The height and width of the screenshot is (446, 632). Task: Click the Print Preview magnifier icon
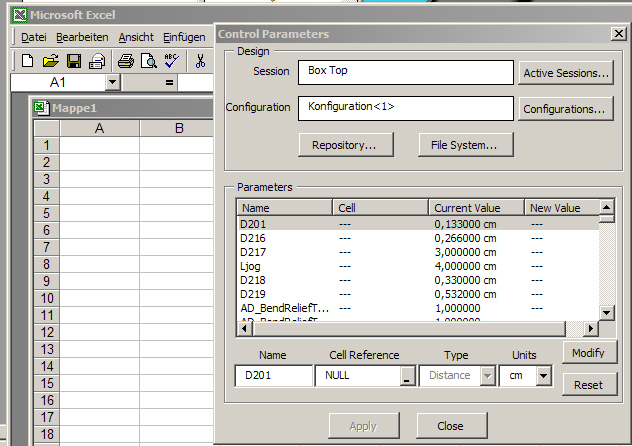click(x=149, y=61)
